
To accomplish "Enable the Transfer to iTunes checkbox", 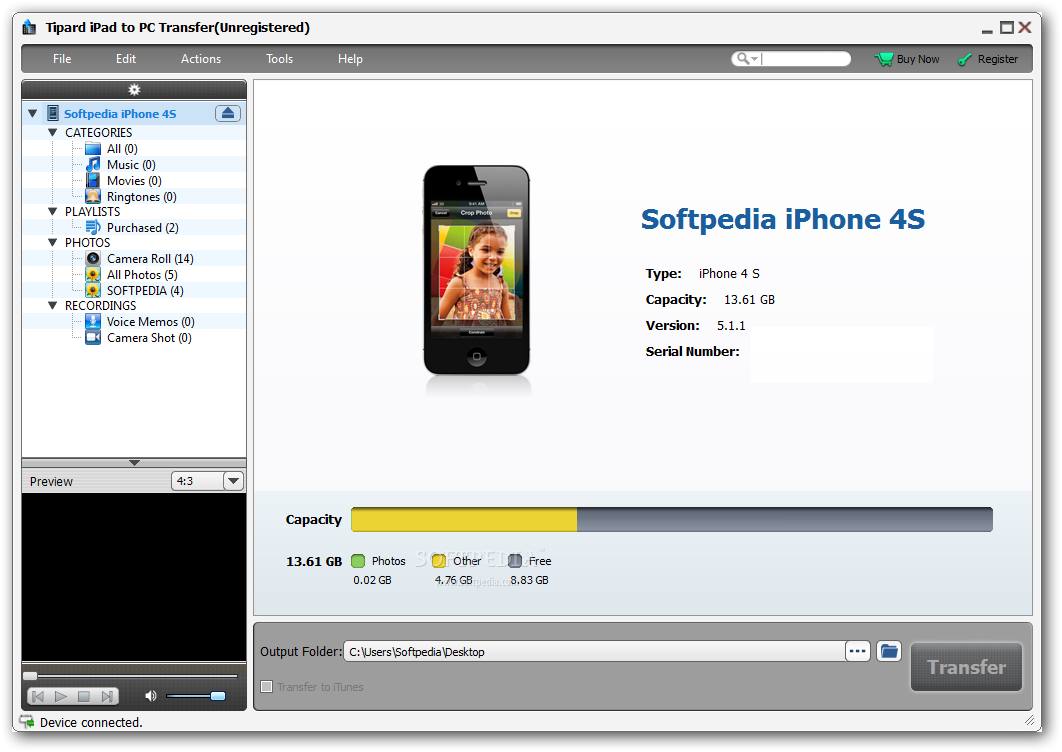I will click(x=267, y=686).
